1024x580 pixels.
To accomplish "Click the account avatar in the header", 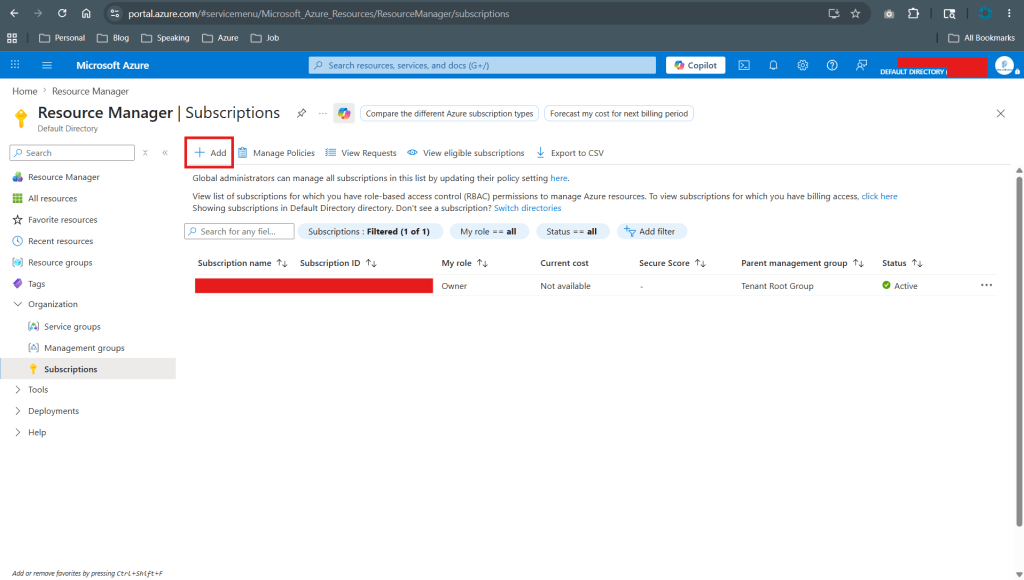I will pos(1004,65).
